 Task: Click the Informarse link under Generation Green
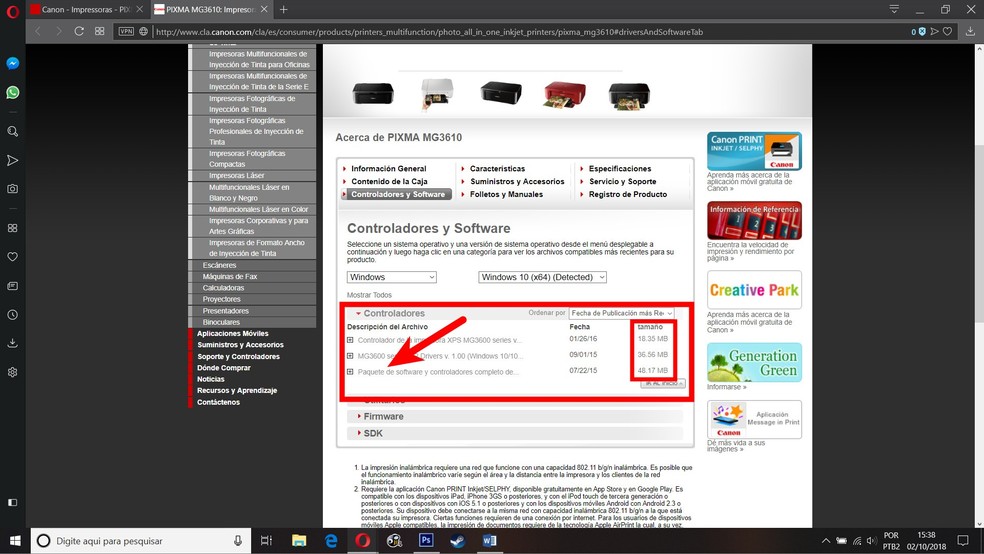(x=727, y=387)
